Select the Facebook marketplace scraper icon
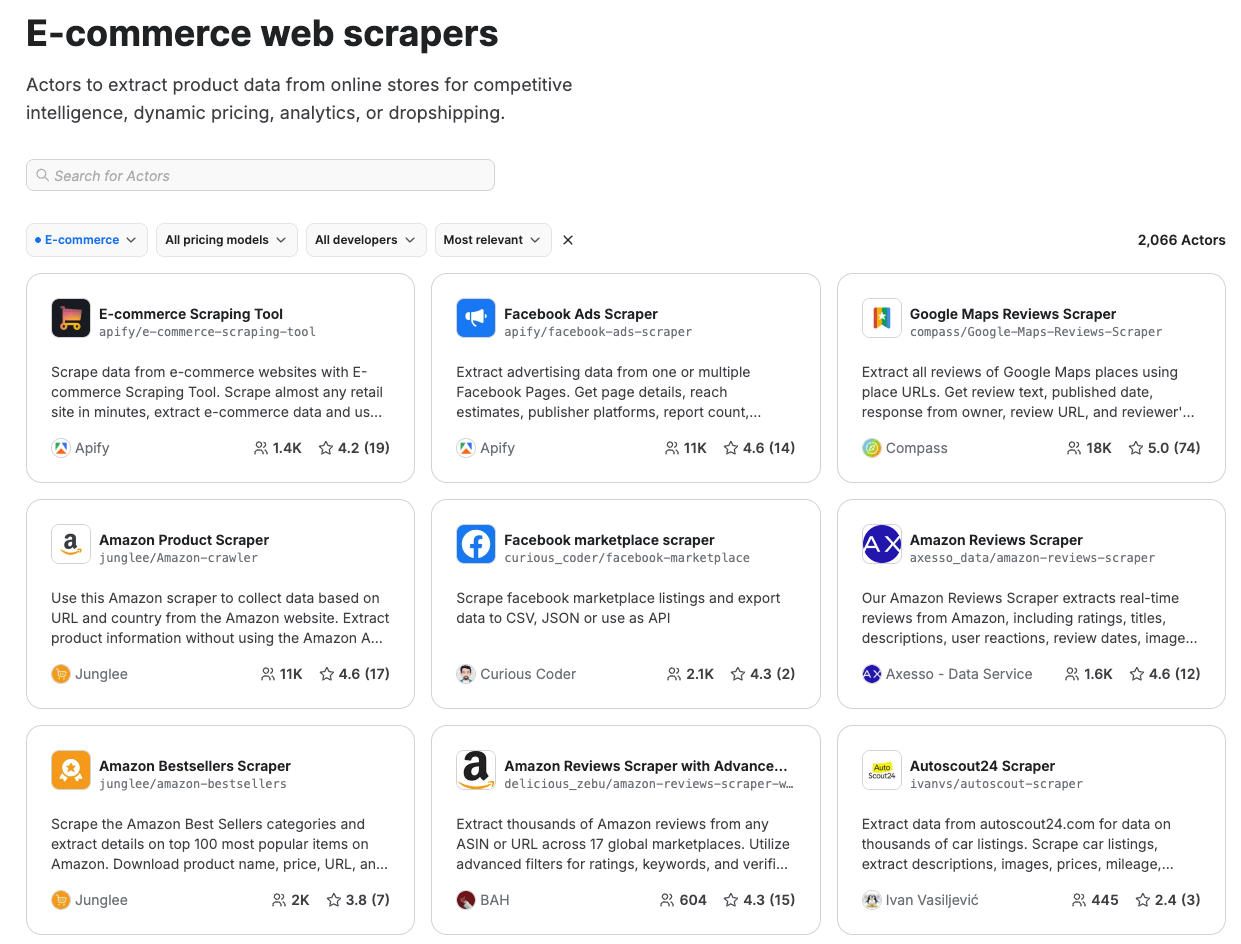 [x=475, y=544]
